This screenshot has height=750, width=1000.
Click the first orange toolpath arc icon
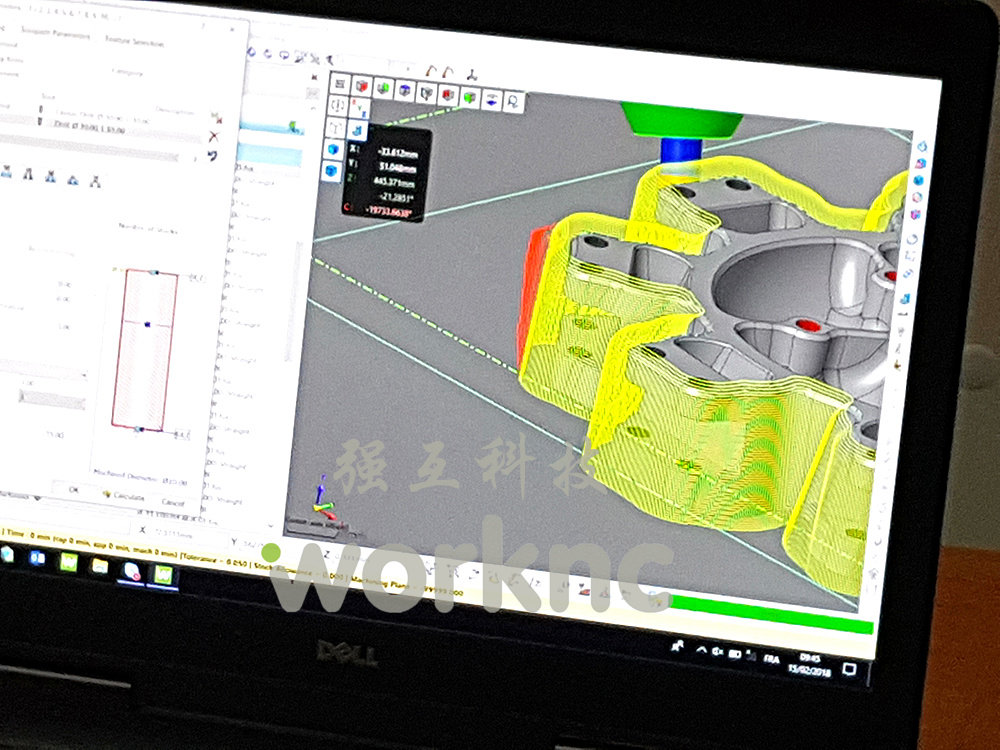click(432, 70)
